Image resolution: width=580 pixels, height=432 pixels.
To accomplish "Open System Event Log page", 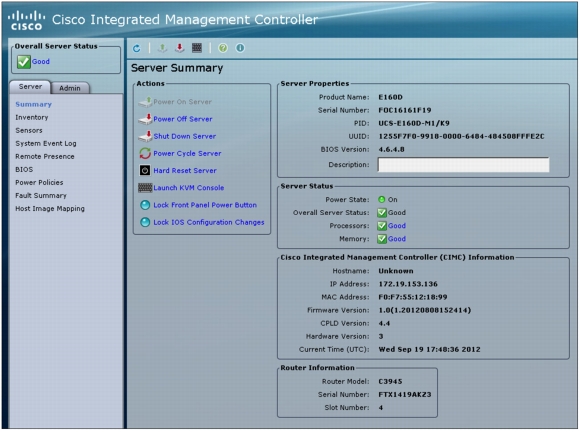I will (46, 144).
